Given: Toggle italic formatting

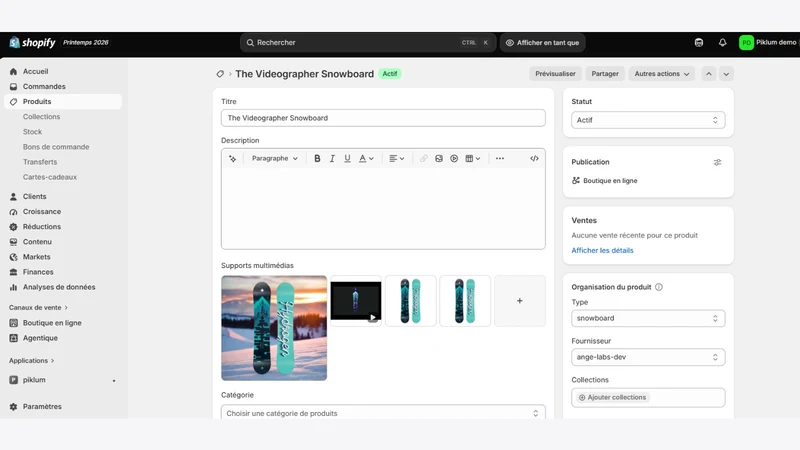Looking at the screenshot, I should 332,159.
